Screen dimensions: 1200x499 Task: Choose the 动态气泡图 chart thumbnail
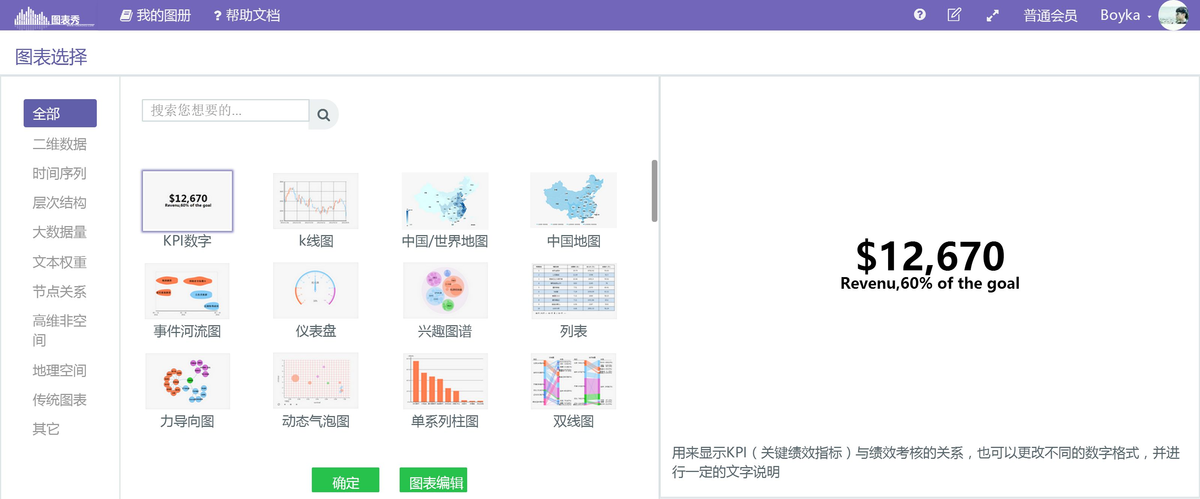316,381
